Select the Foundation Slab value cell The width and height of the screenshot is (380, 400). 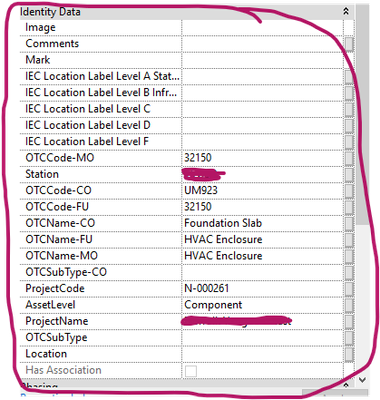coord(262,223)
